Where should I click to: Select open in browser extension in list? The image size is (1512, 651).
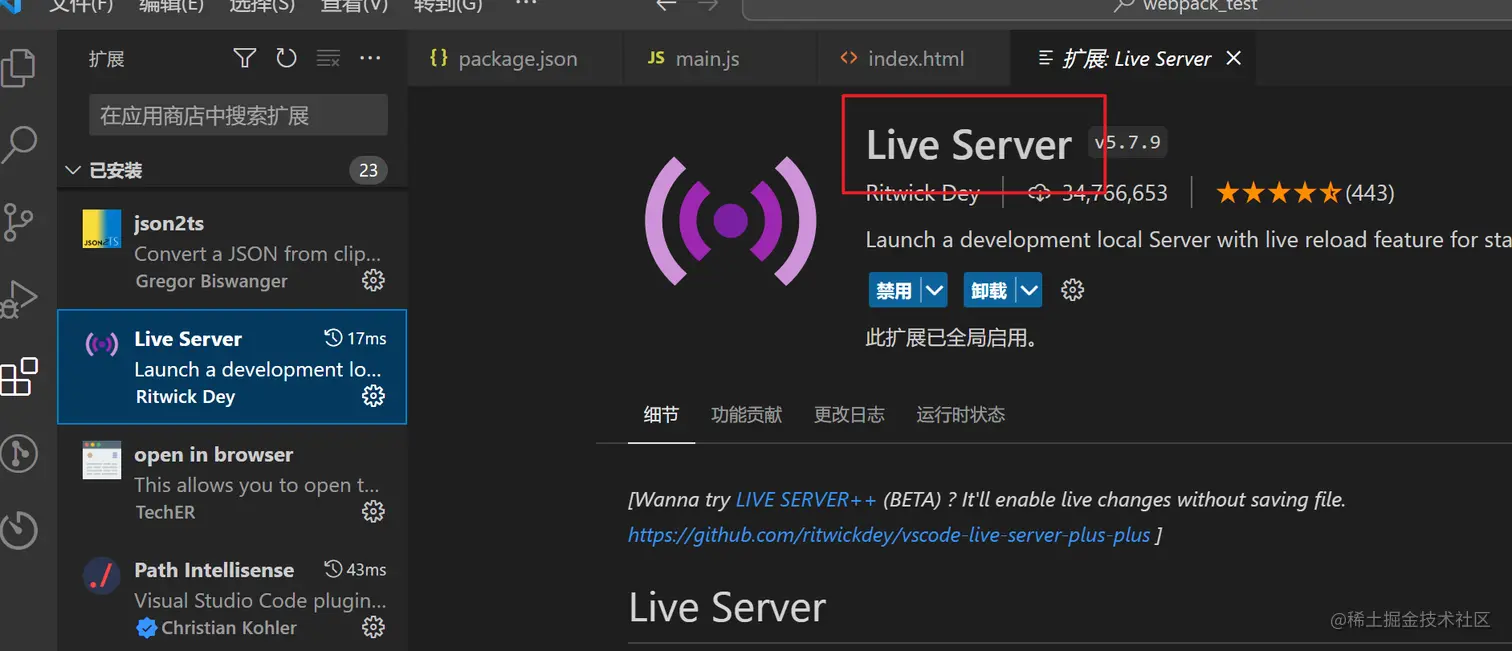tap(232, 482)
